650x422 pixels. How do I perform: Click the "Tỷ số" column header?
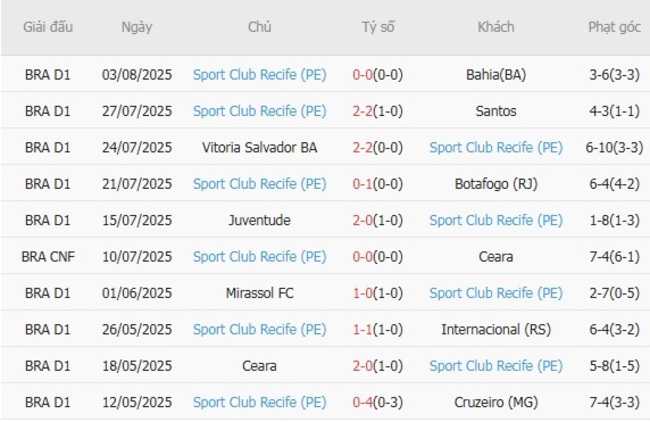378,27
